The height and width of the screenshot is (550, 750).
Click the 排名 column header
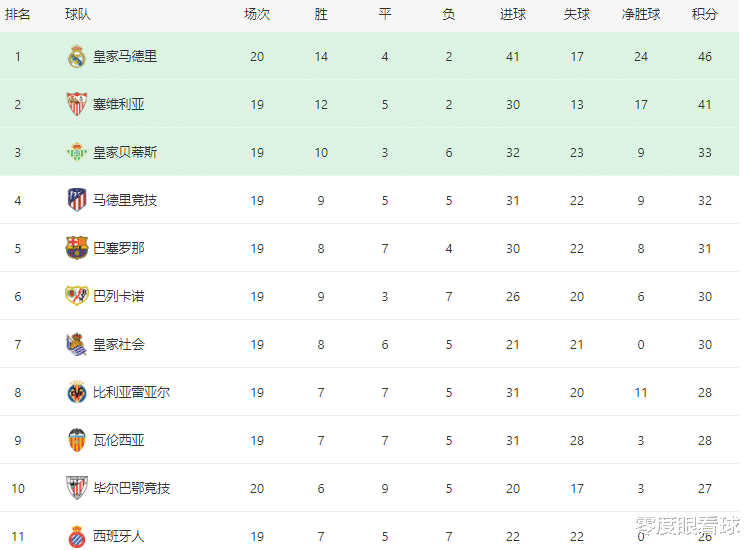18,14
